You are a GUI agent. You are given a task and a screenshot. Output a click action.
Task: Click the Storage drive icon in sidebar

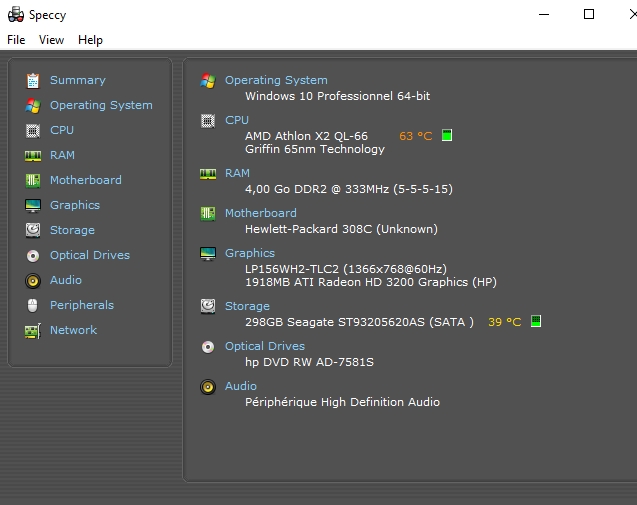coord(33,230)
